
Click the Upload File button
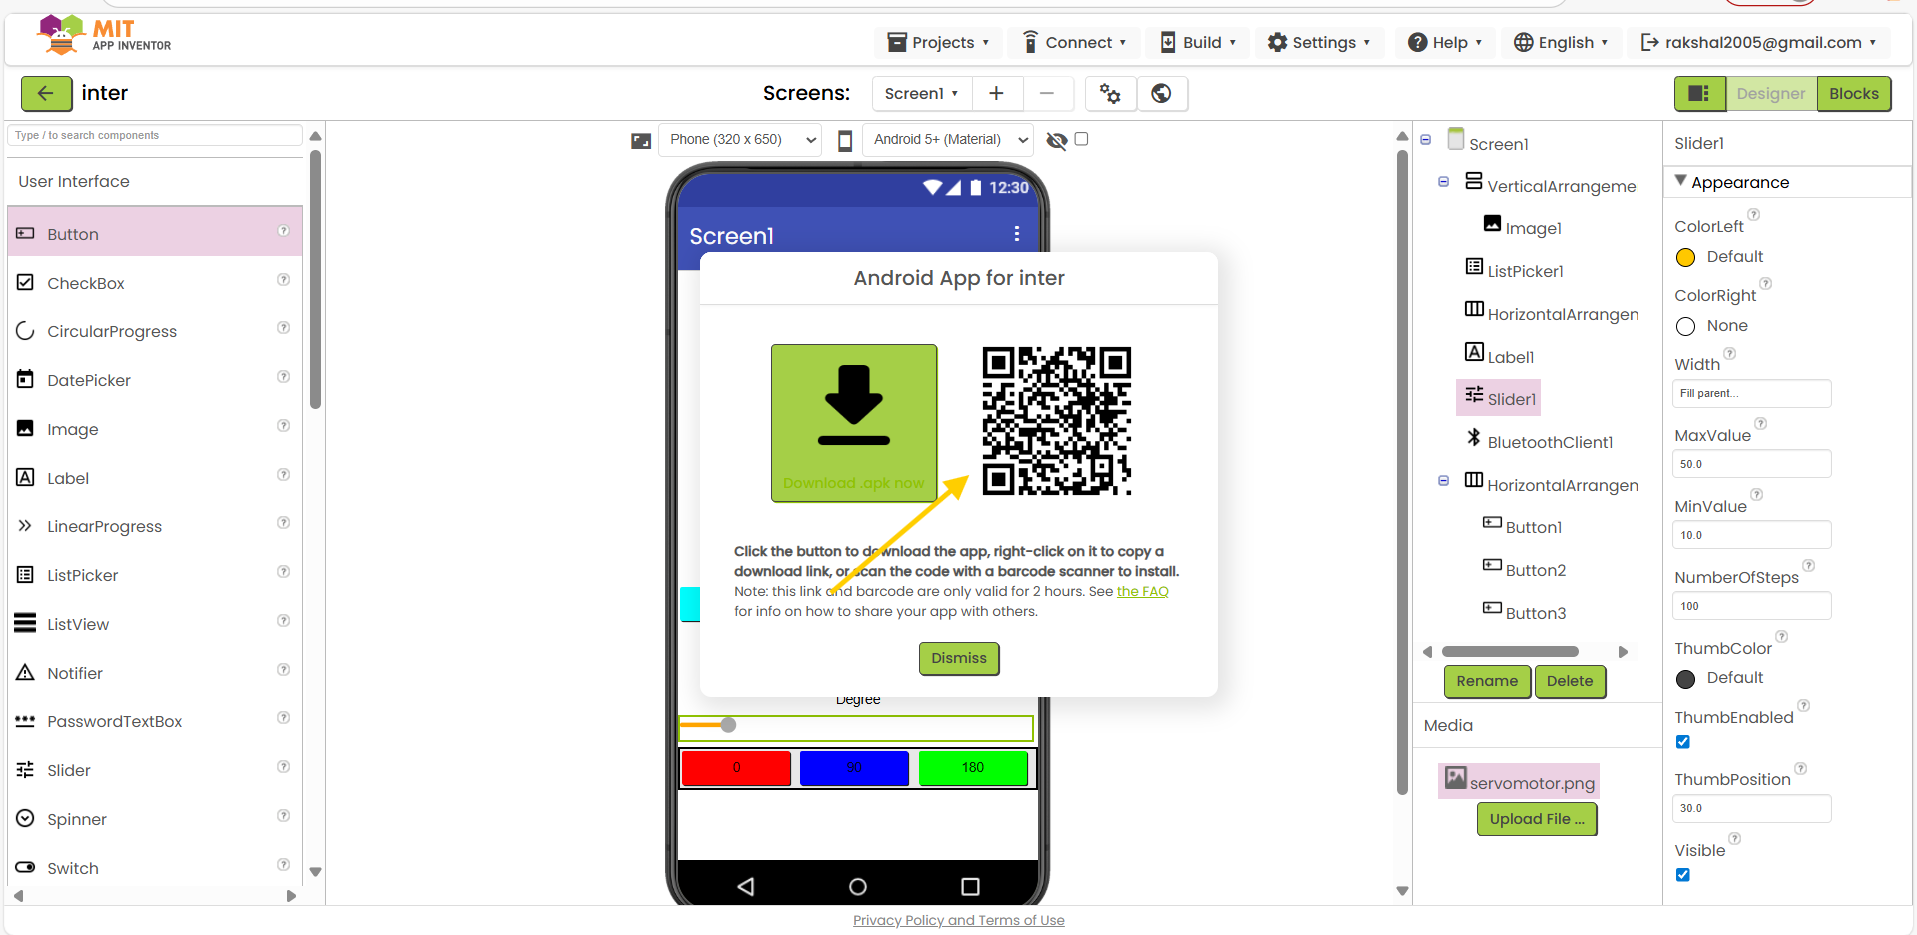pos(1537,819)
